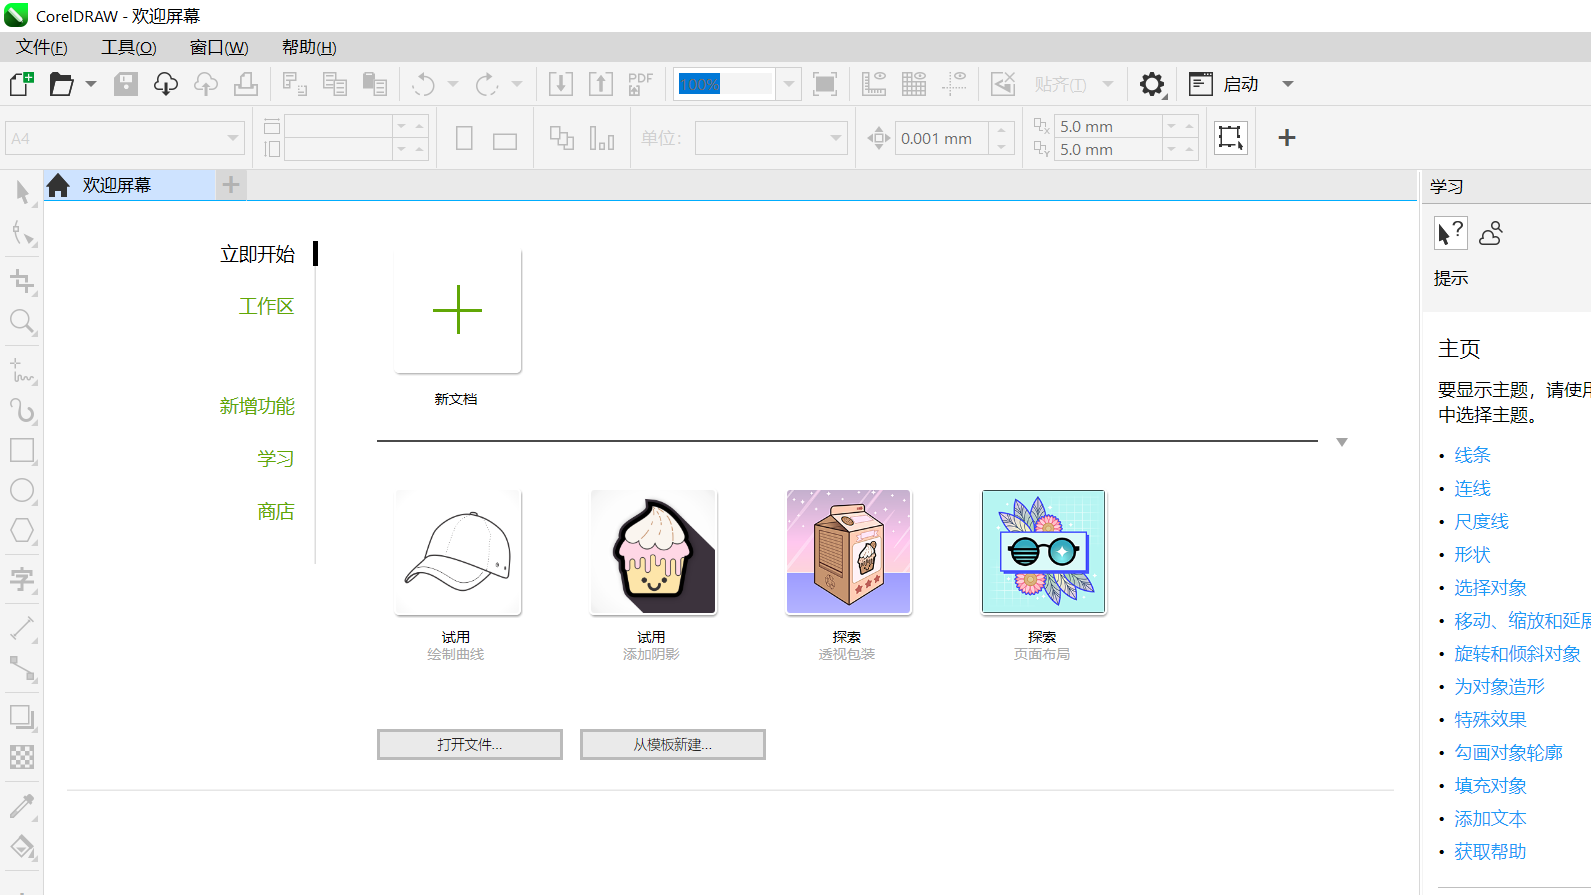This screenshot has width=1591, height=895.
Task: Open the 工具 menu
Action: [x=129, y=47]
